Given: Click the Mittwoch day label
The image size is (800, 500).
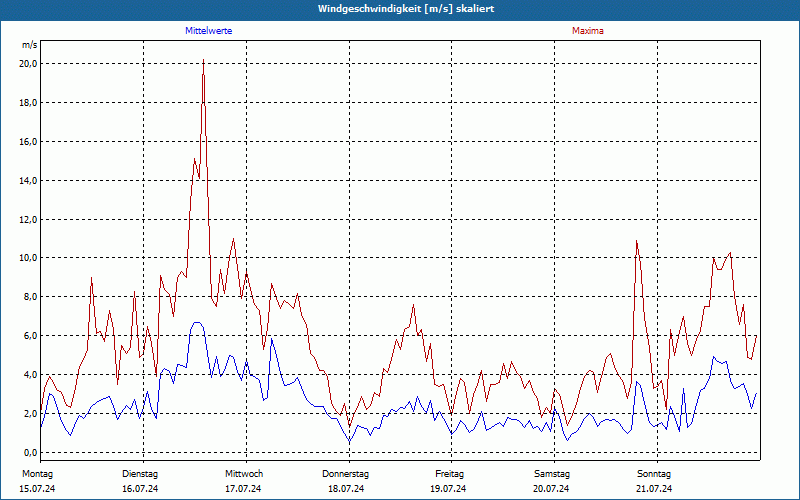Looking at the screenshot, I should click(244, 474).
